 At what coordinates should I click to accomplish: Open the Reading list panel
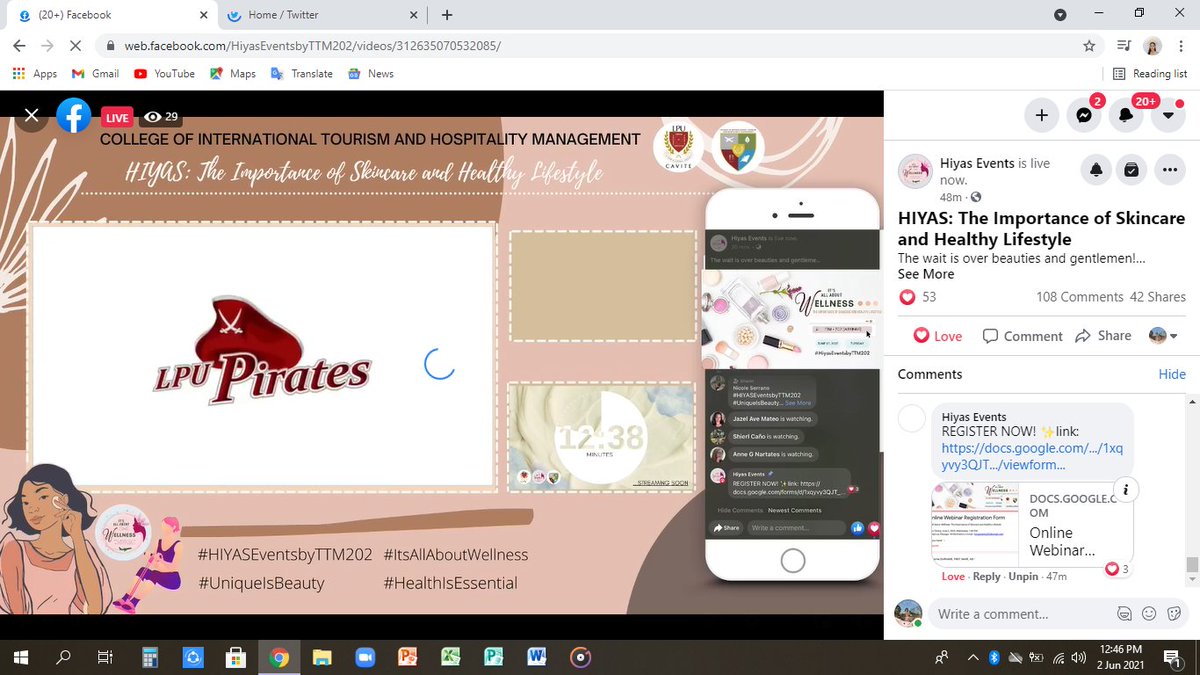click(x=1150, y=73)
